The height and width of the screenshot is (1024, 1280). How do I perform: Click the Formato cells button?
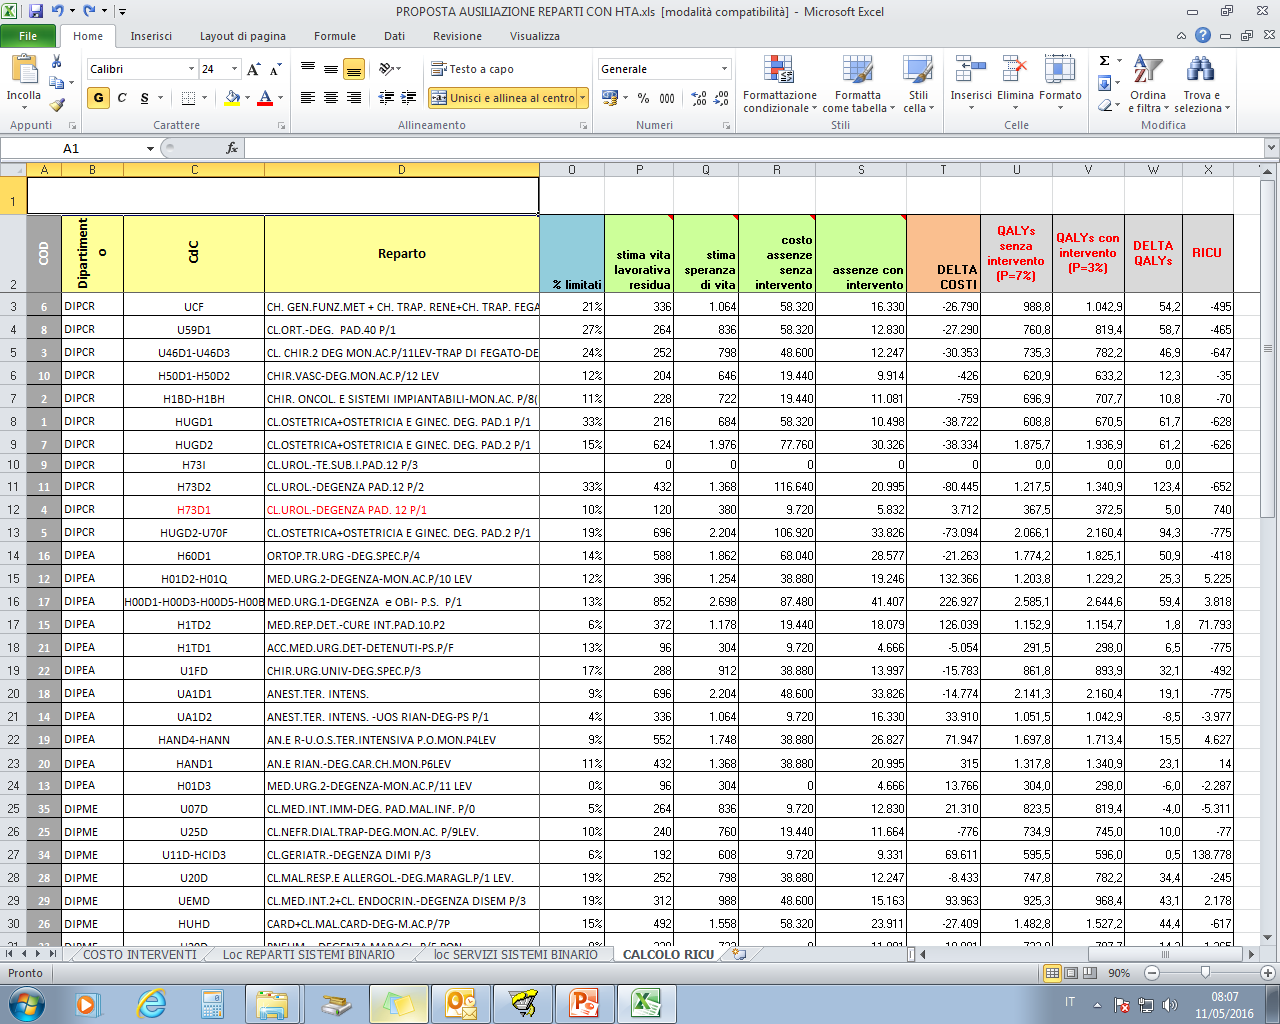pos(1060,82)
